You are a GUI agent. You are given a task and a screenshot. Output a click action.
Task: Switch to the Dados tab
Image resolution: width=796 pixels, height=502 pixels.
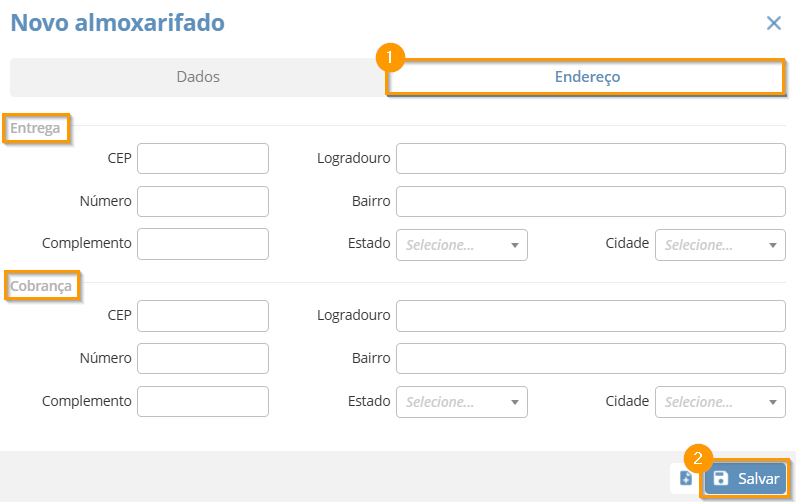coord(198,77)
